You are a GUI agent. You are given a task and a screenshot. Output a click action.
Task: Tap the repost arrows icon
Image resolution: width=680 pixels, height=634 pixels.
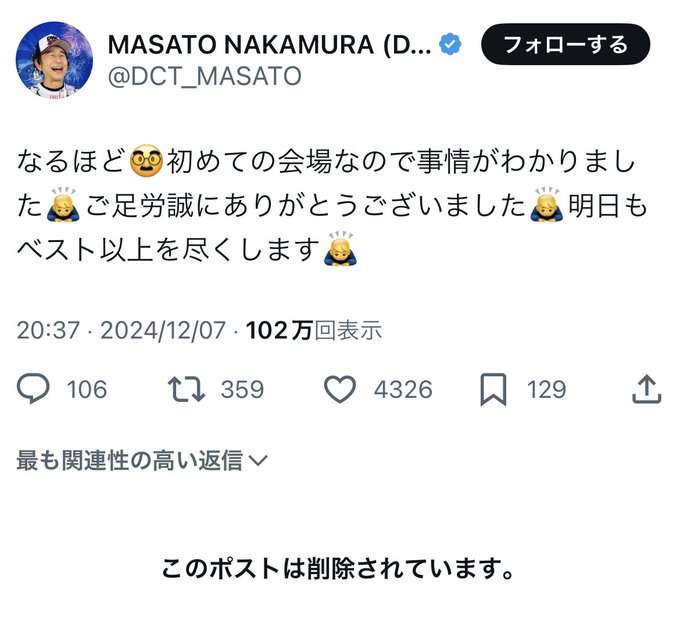click(x=186, y=389)
